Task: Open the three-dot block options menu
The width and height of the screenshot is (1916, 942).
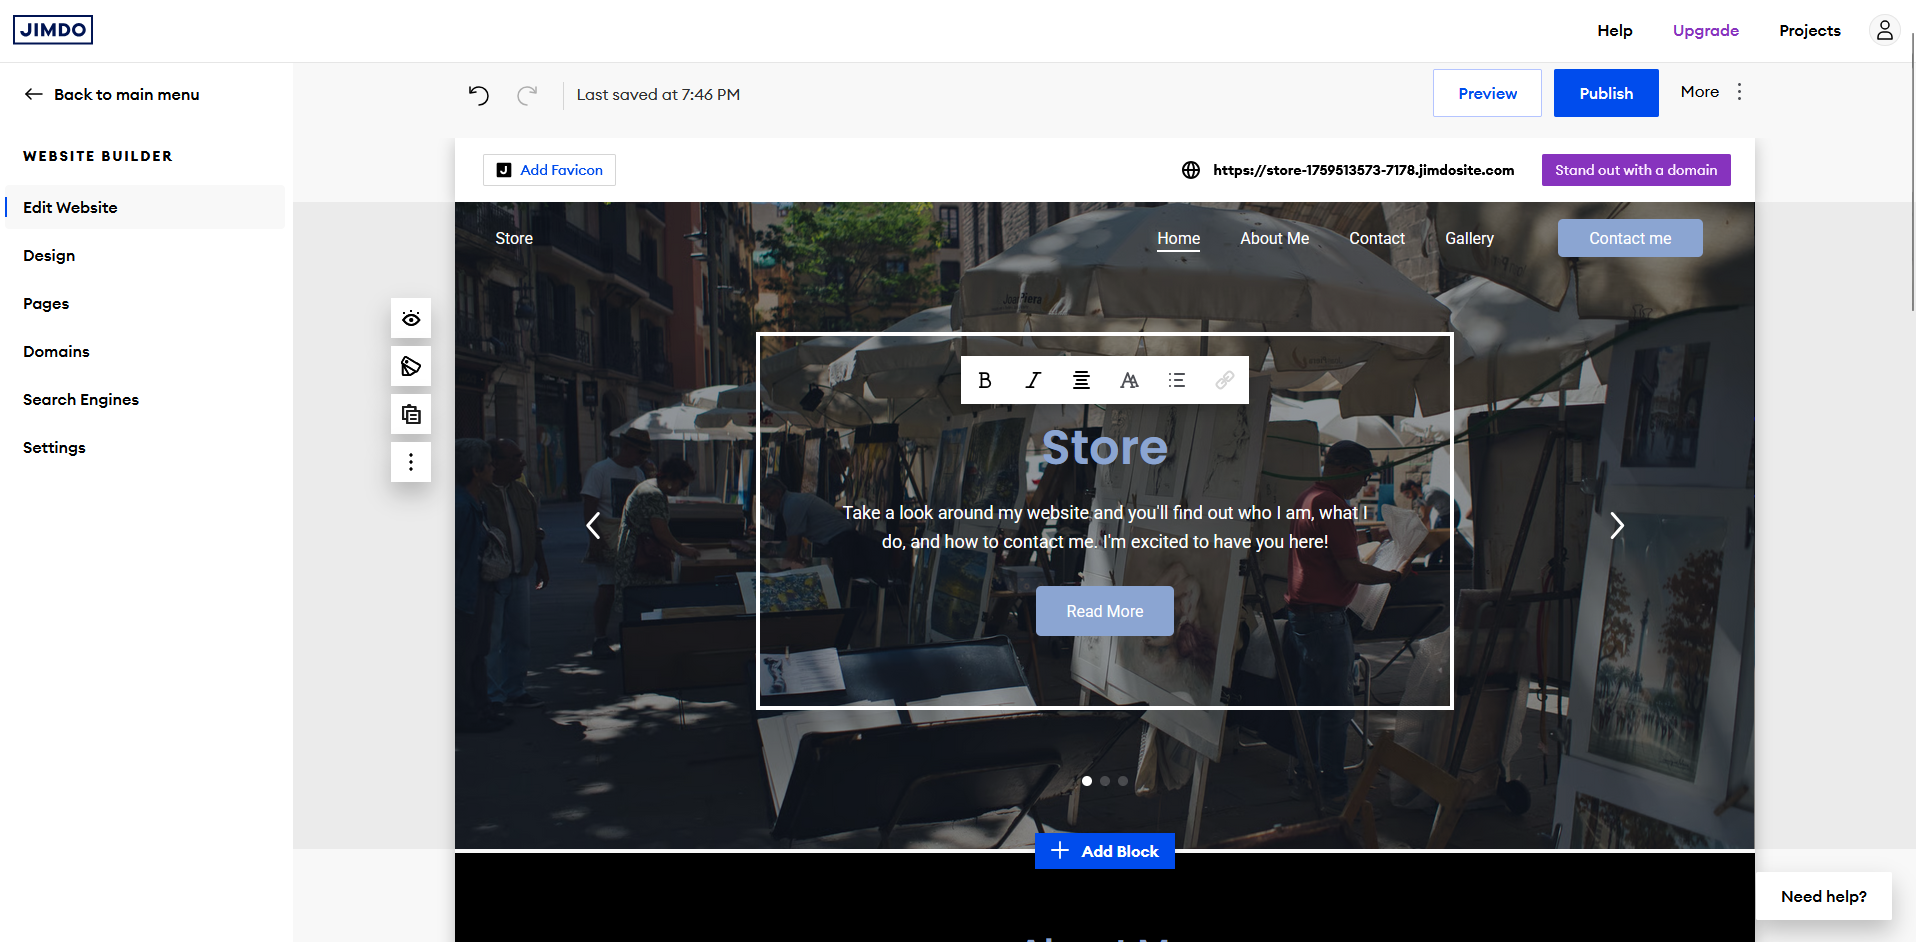Action: click(x=410, y=461)
